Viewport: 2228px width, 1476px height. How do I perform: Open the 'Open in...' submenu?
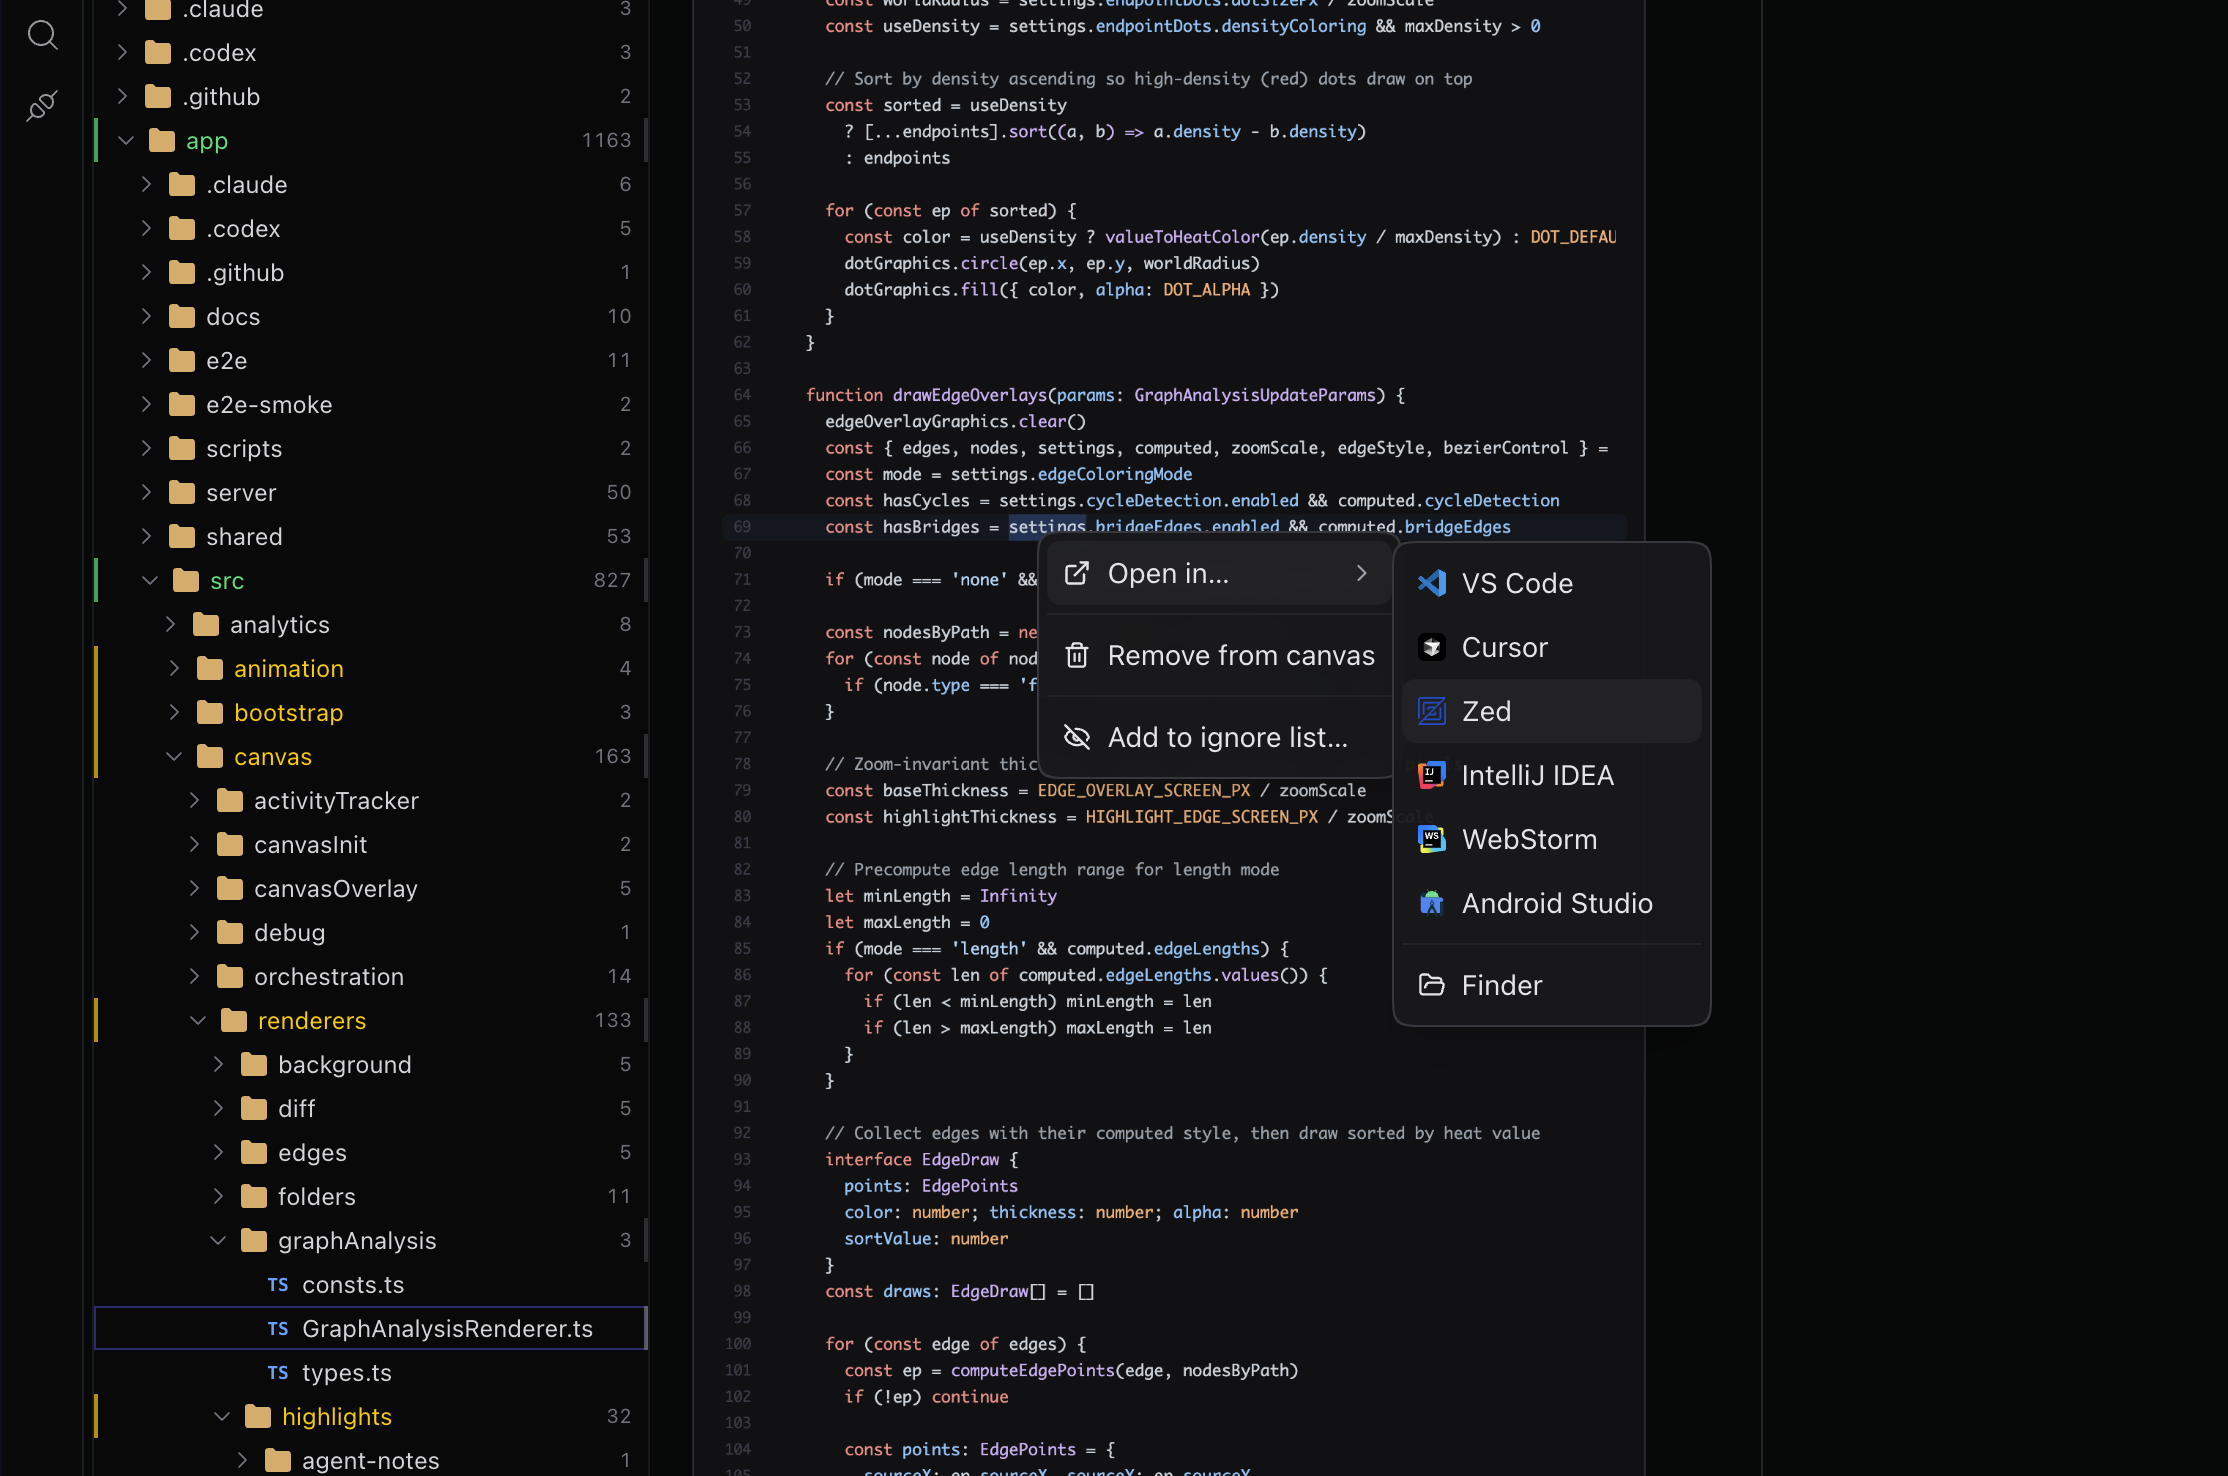click(1218, 574)
